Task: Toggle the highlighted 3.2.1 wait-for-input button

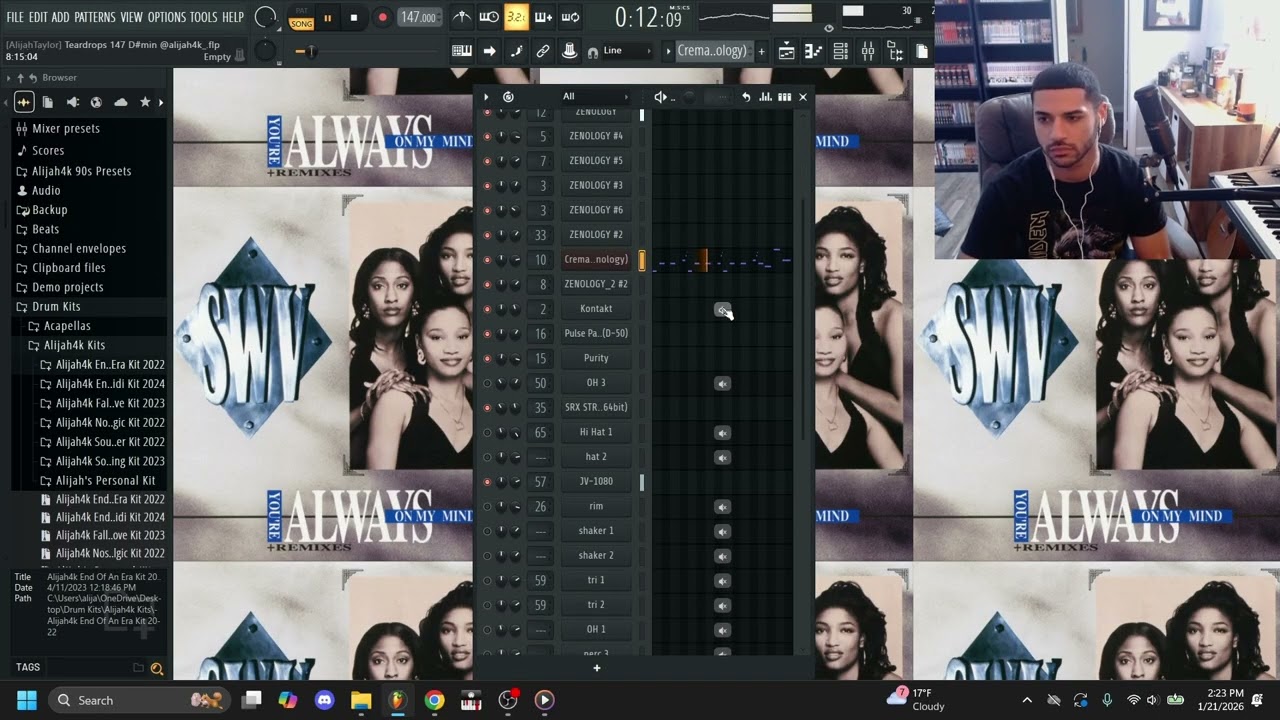Action: point(516,17)
